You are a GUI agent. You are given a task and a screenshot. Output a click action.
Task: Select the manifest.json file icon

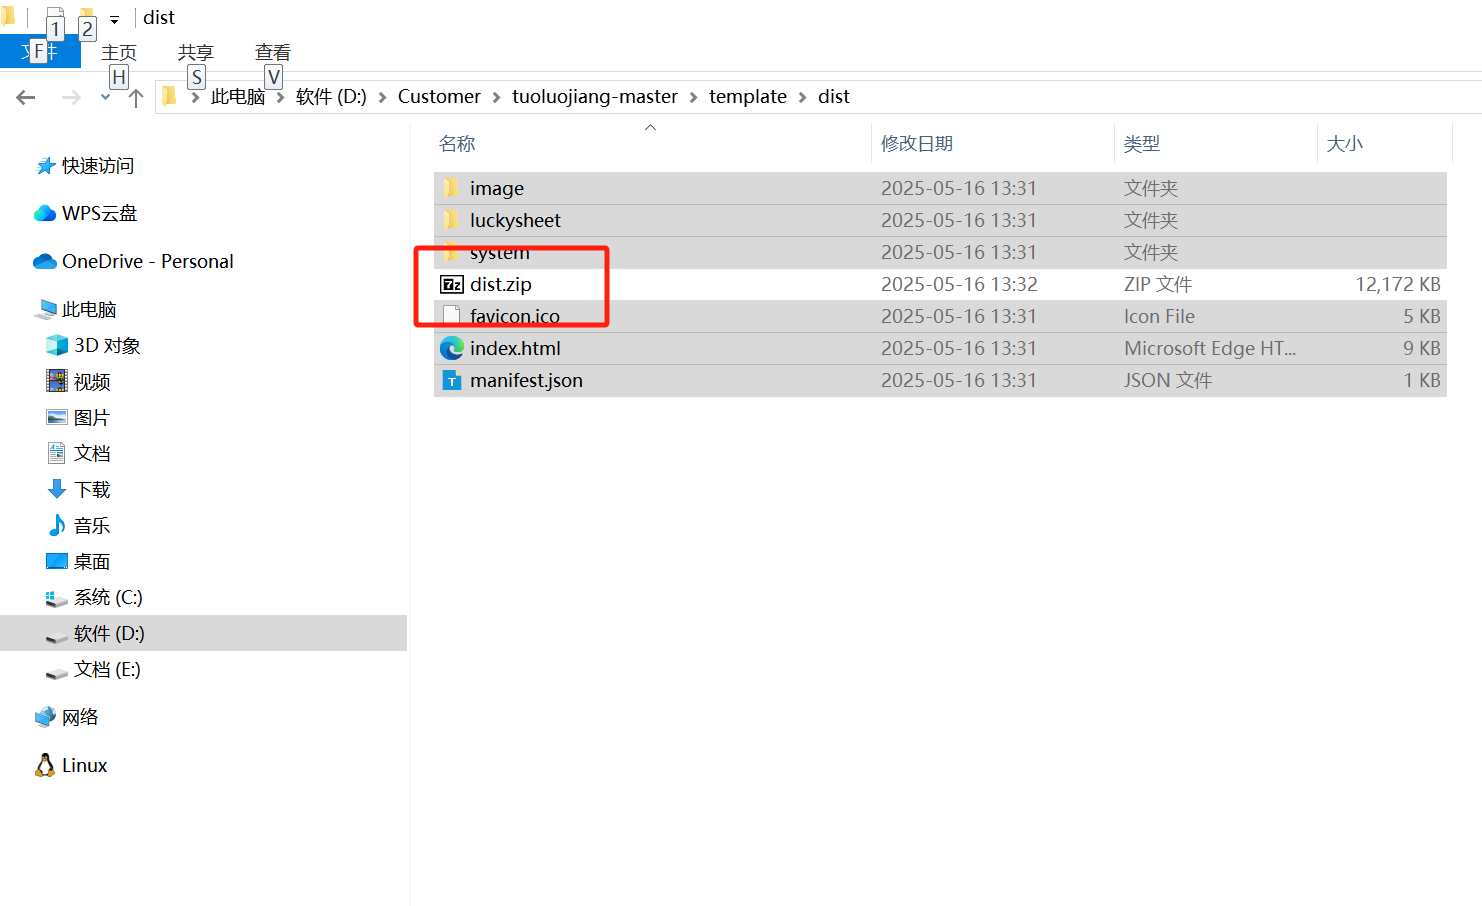tap(452, 381)
